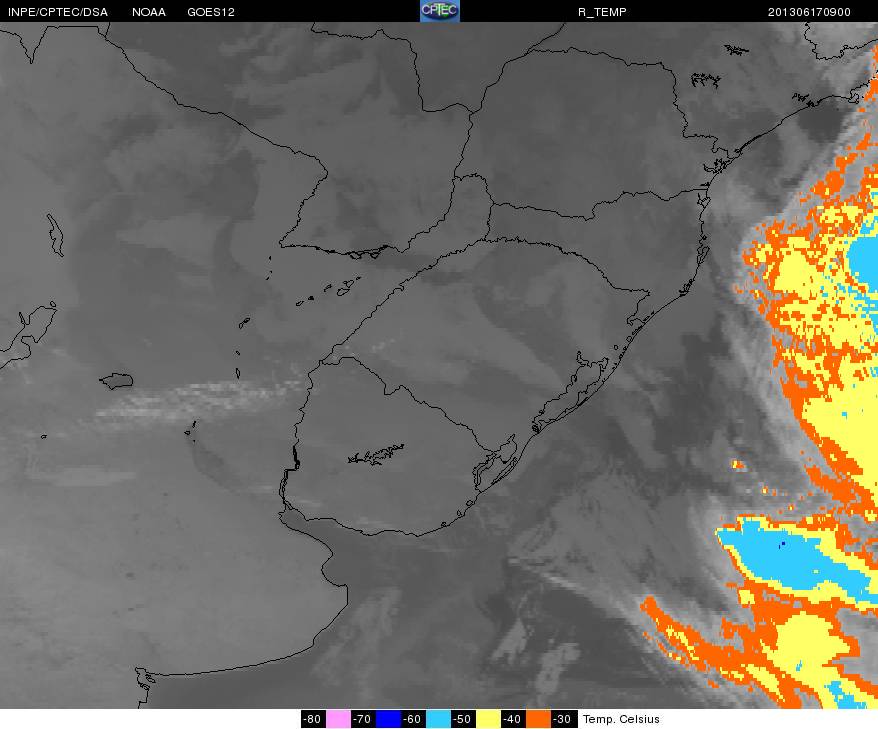Click the -40 legend value
This screenshot has height=729, width=878.
(x=513, y=719)
